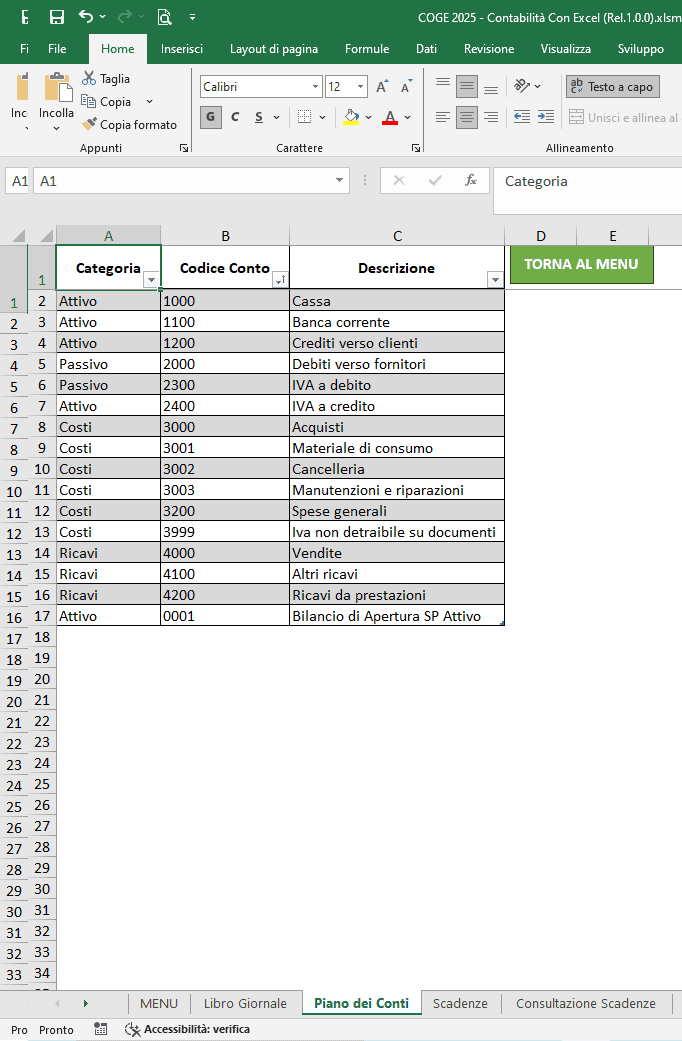The width and height of the screenshot is (682, 1041).
Task: Expand underline style options arrow
Action: 276,118
